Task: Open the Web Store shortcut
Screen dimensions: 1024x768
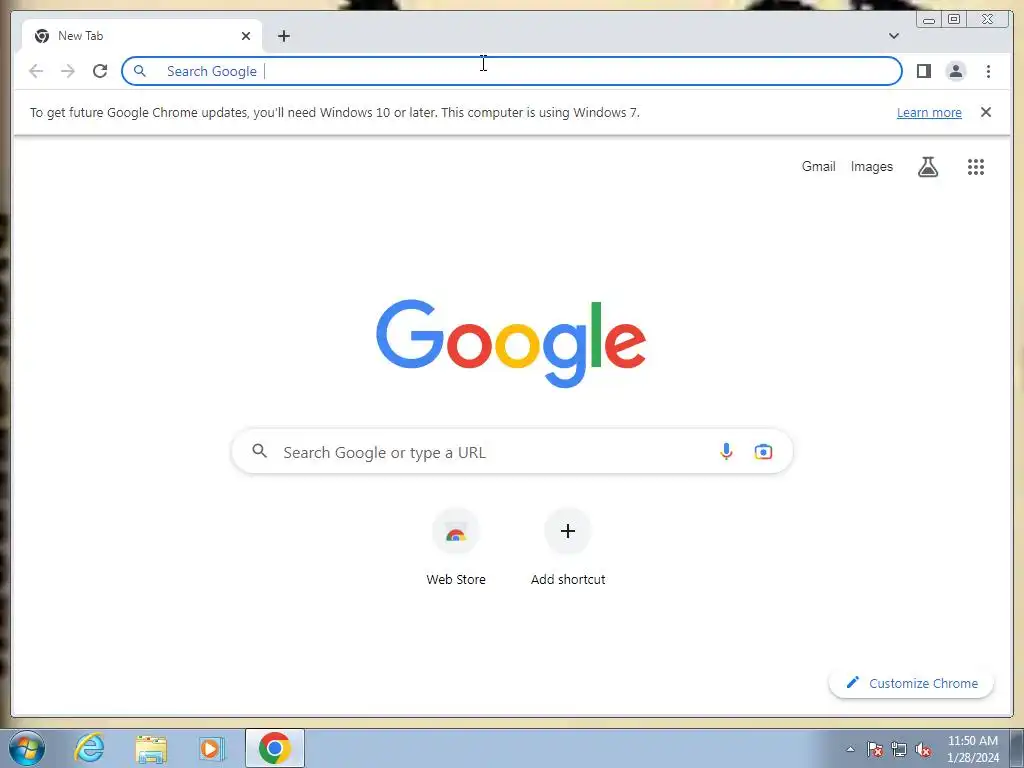Action: tap(456, 532)
